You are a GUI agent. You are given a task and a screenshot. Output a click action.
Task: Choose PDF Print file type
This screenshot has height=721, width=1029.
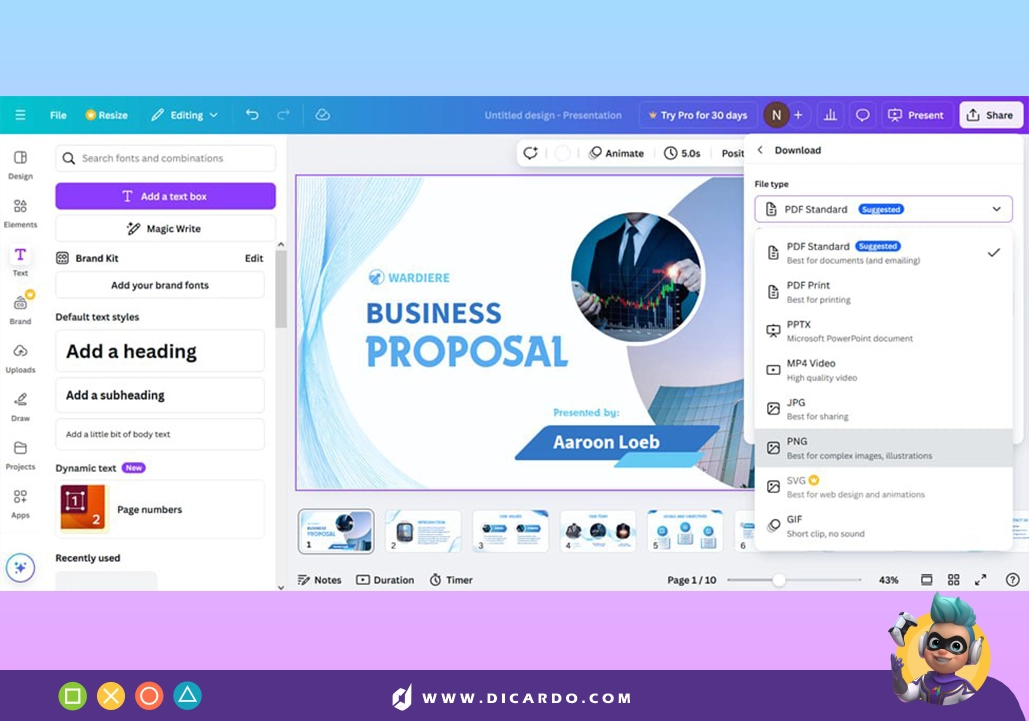tap(883, 292)
